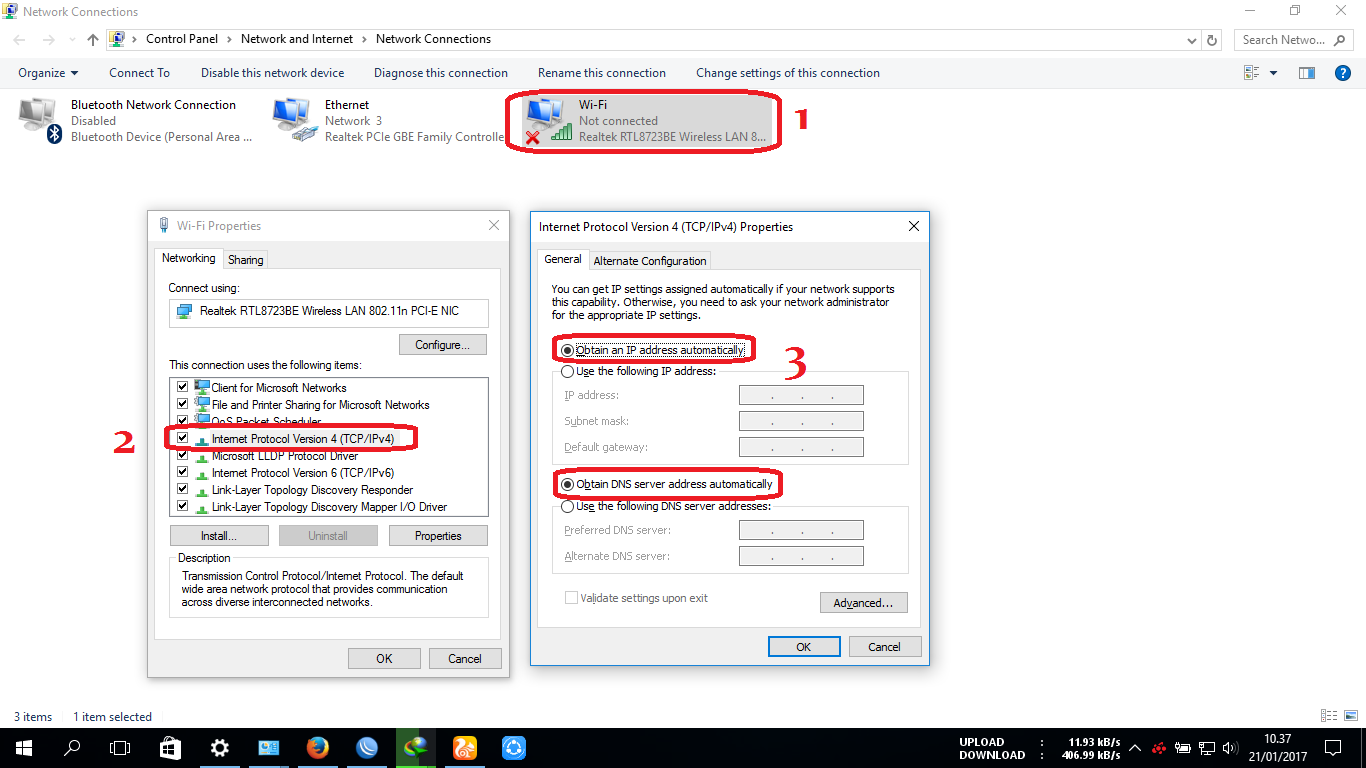Select Obtain DNS server address automatically
This screenshot has height=768, width=1366.
coord(667,484)
